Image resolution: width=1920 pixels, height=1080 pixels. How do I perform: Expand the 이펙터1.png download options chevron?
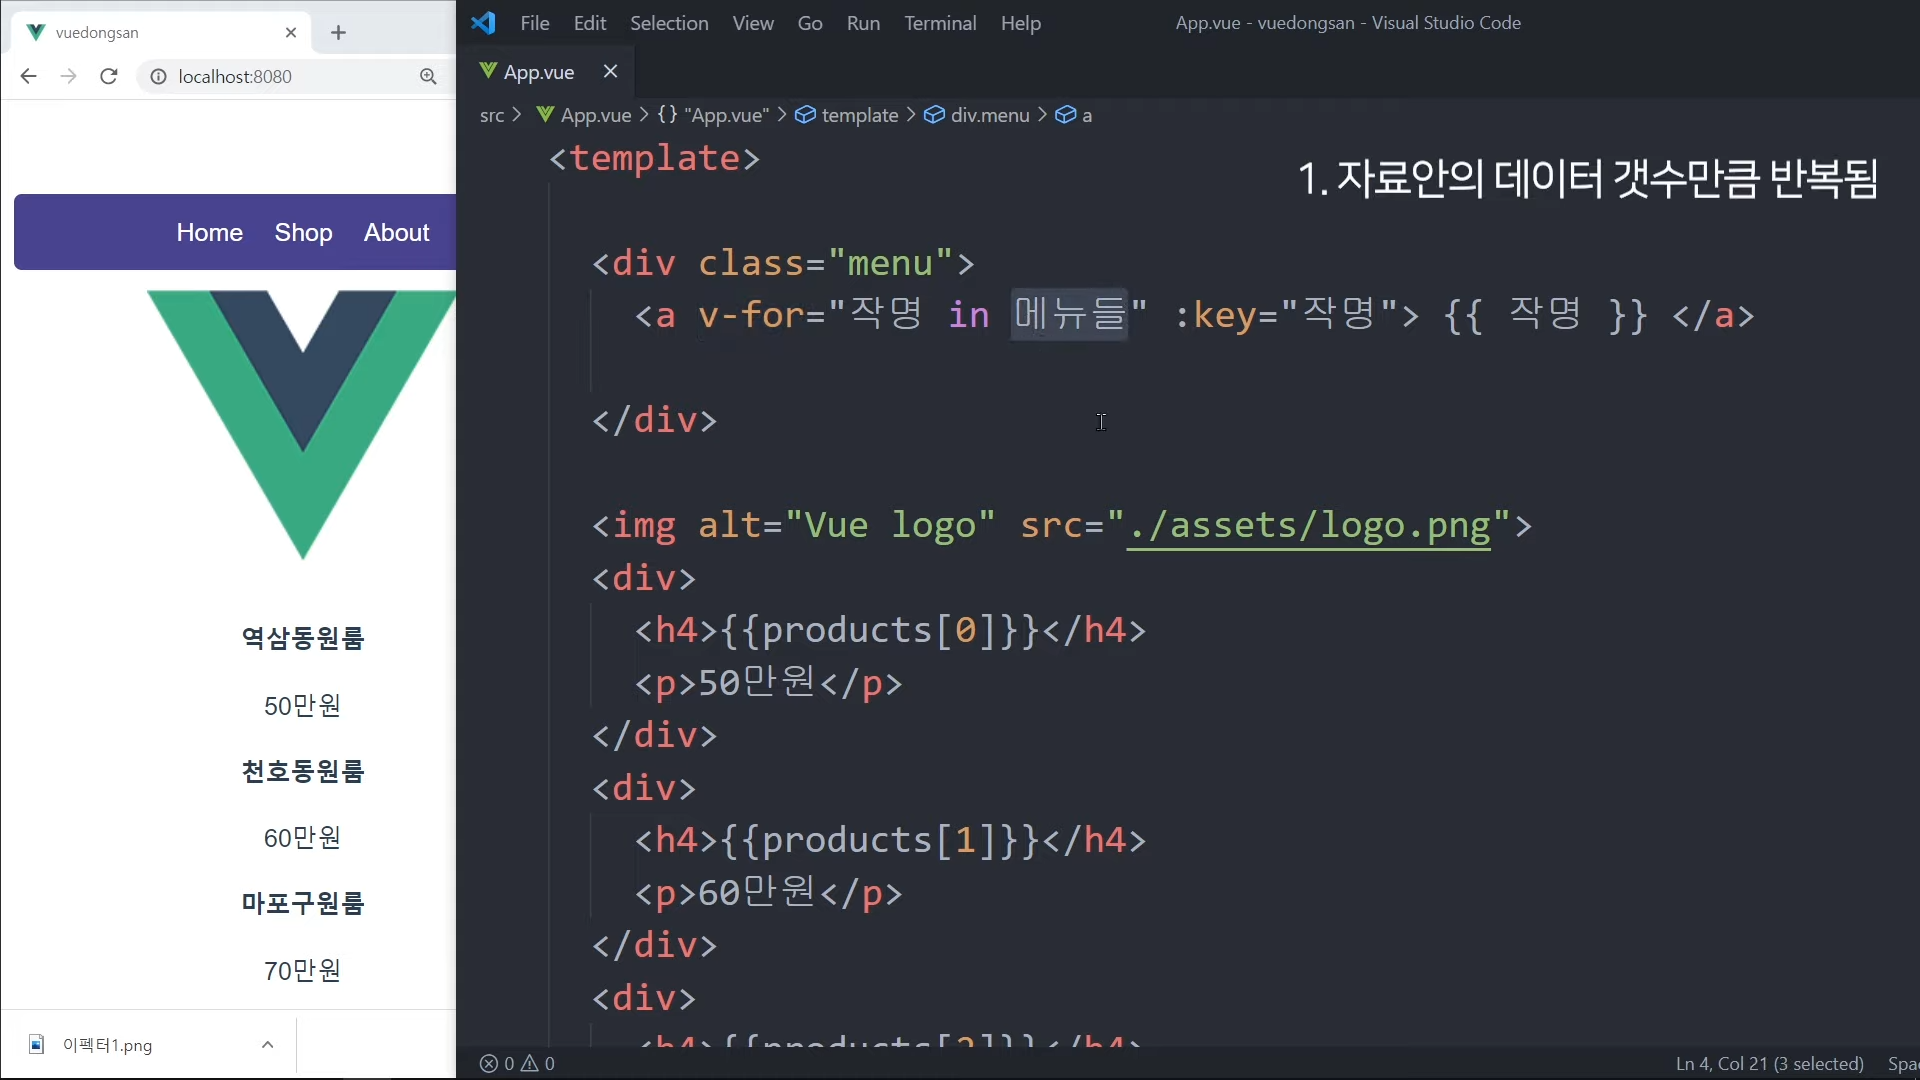point(267,1045)
